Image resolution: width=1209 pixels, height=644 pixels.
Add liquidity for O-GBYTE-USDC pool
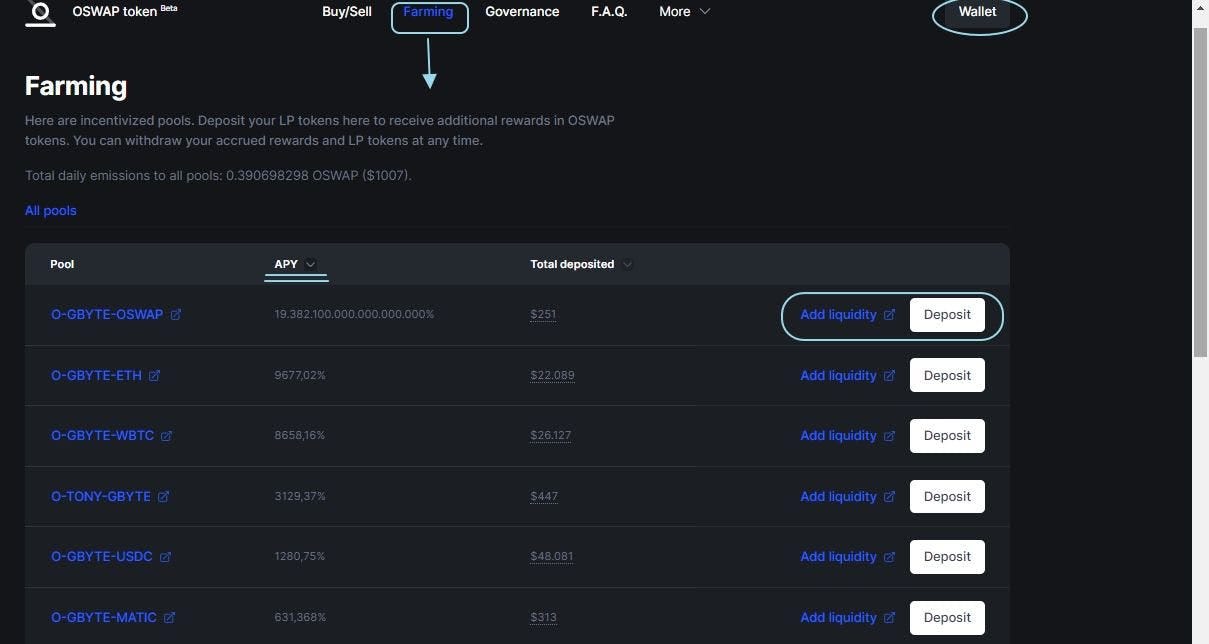[x=838, y=557]
